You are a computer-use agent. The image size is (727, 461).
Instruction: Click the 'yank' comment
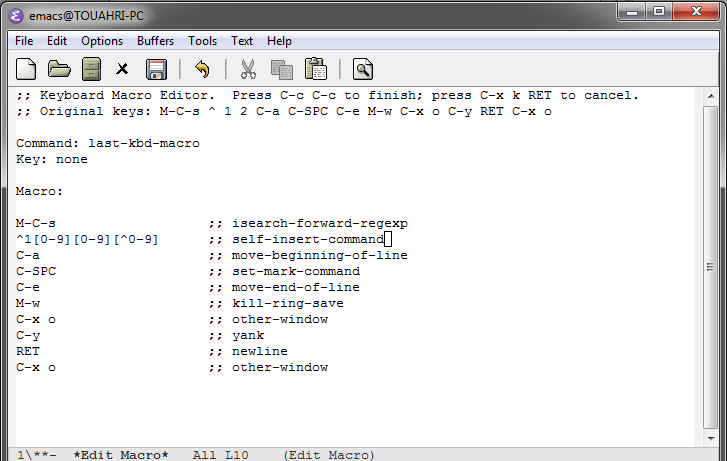tap(248, 336)
